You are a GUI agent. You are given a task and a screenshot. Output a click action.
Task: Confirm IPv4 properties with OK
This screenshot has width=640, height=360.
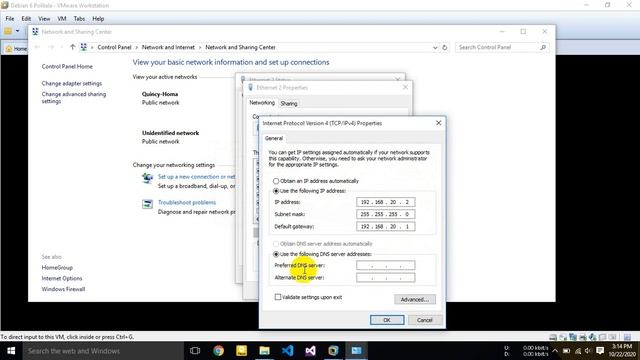(387, 320)
